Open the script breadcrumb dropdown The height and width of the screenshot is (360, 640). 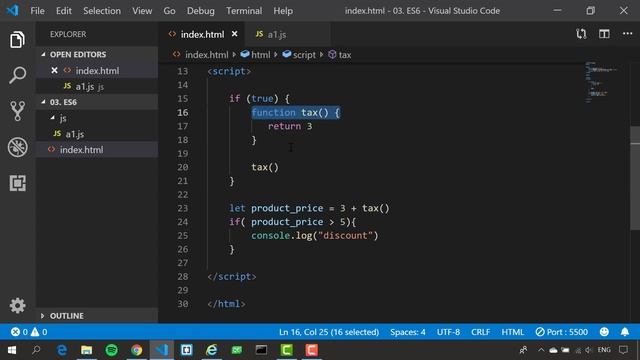point(299,54)
